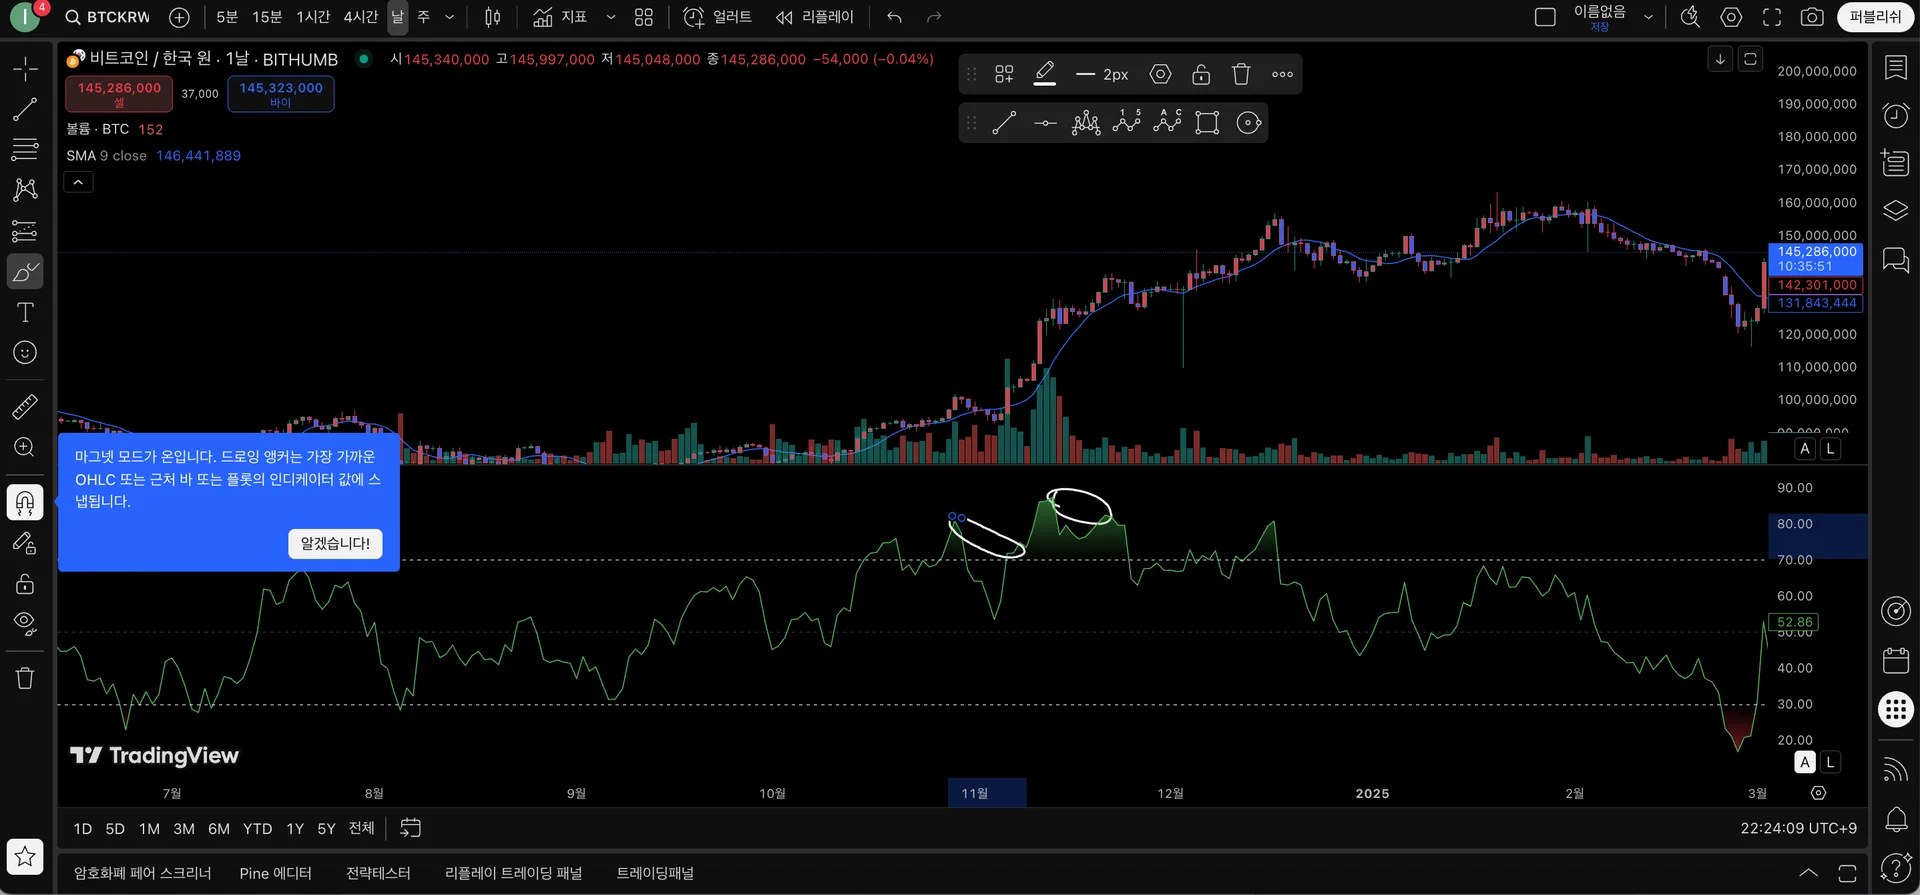
Task: Toggle magnet mode off
Action: click(x=25, y=502)
